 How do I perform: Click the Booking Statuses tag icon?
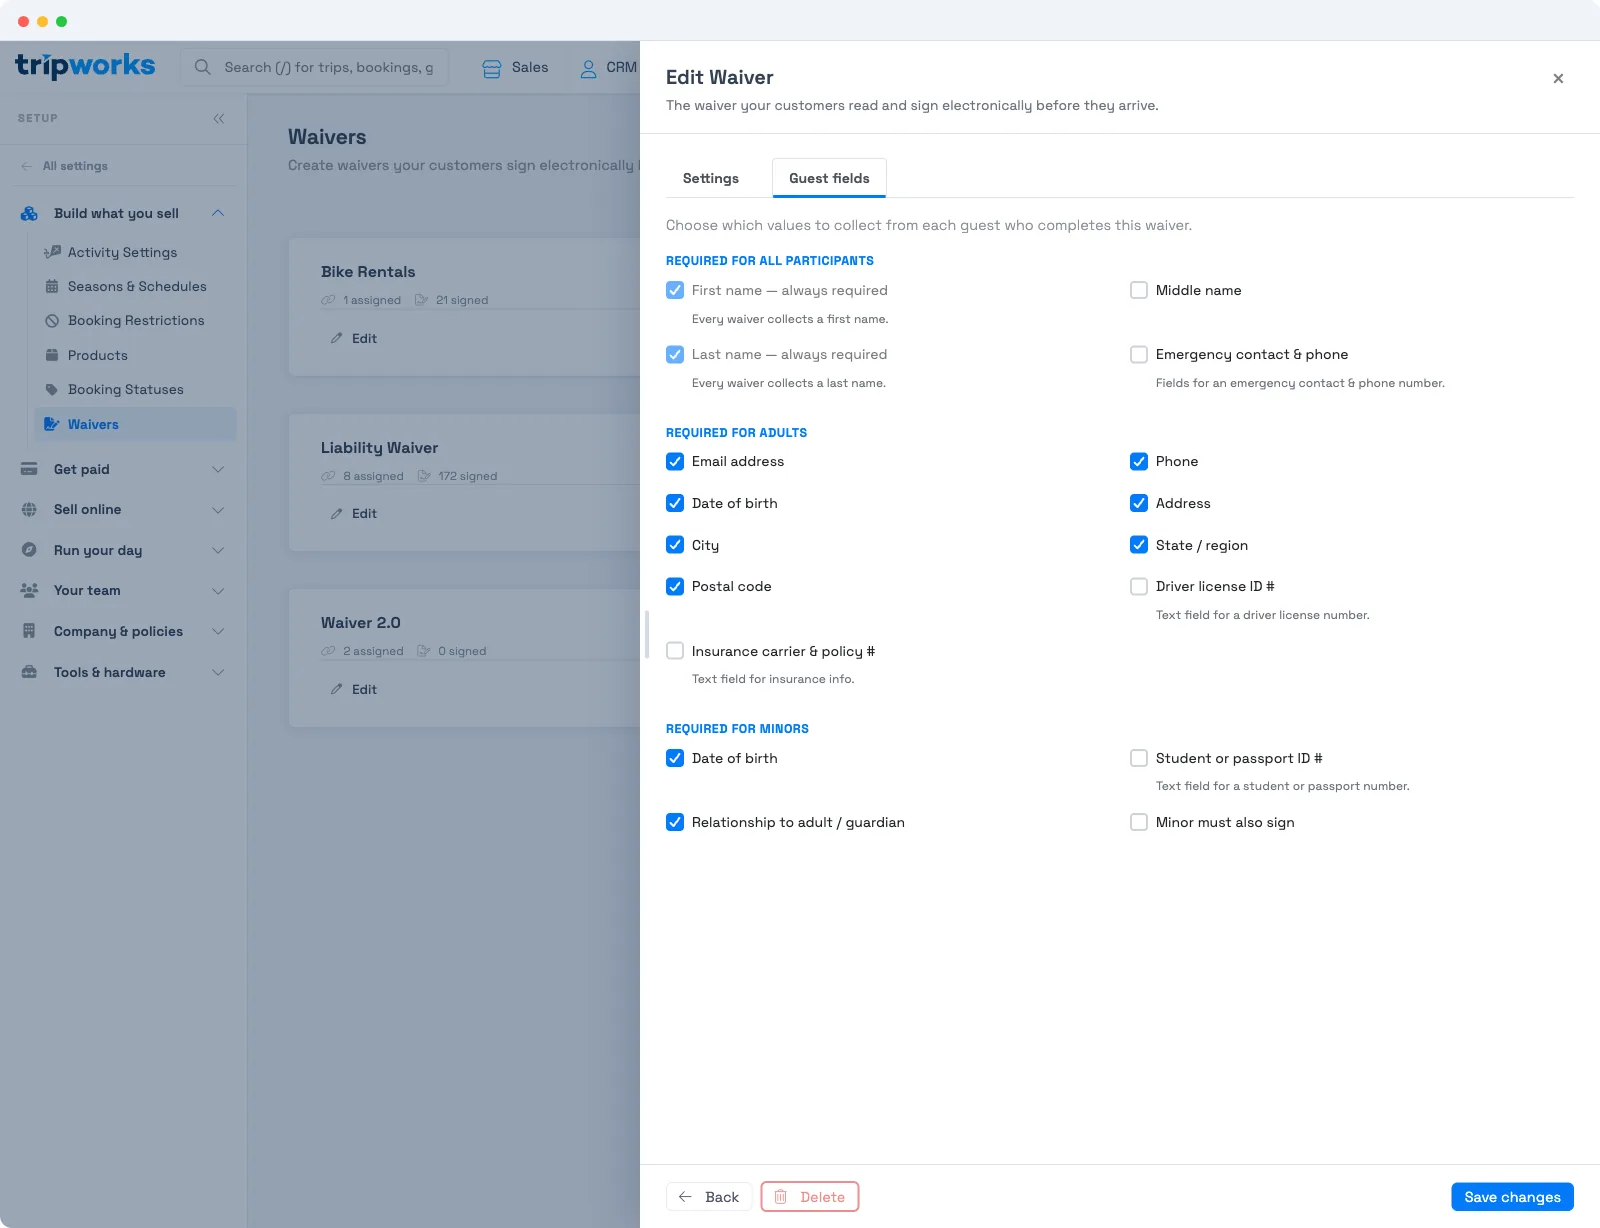tap(52, 389)
